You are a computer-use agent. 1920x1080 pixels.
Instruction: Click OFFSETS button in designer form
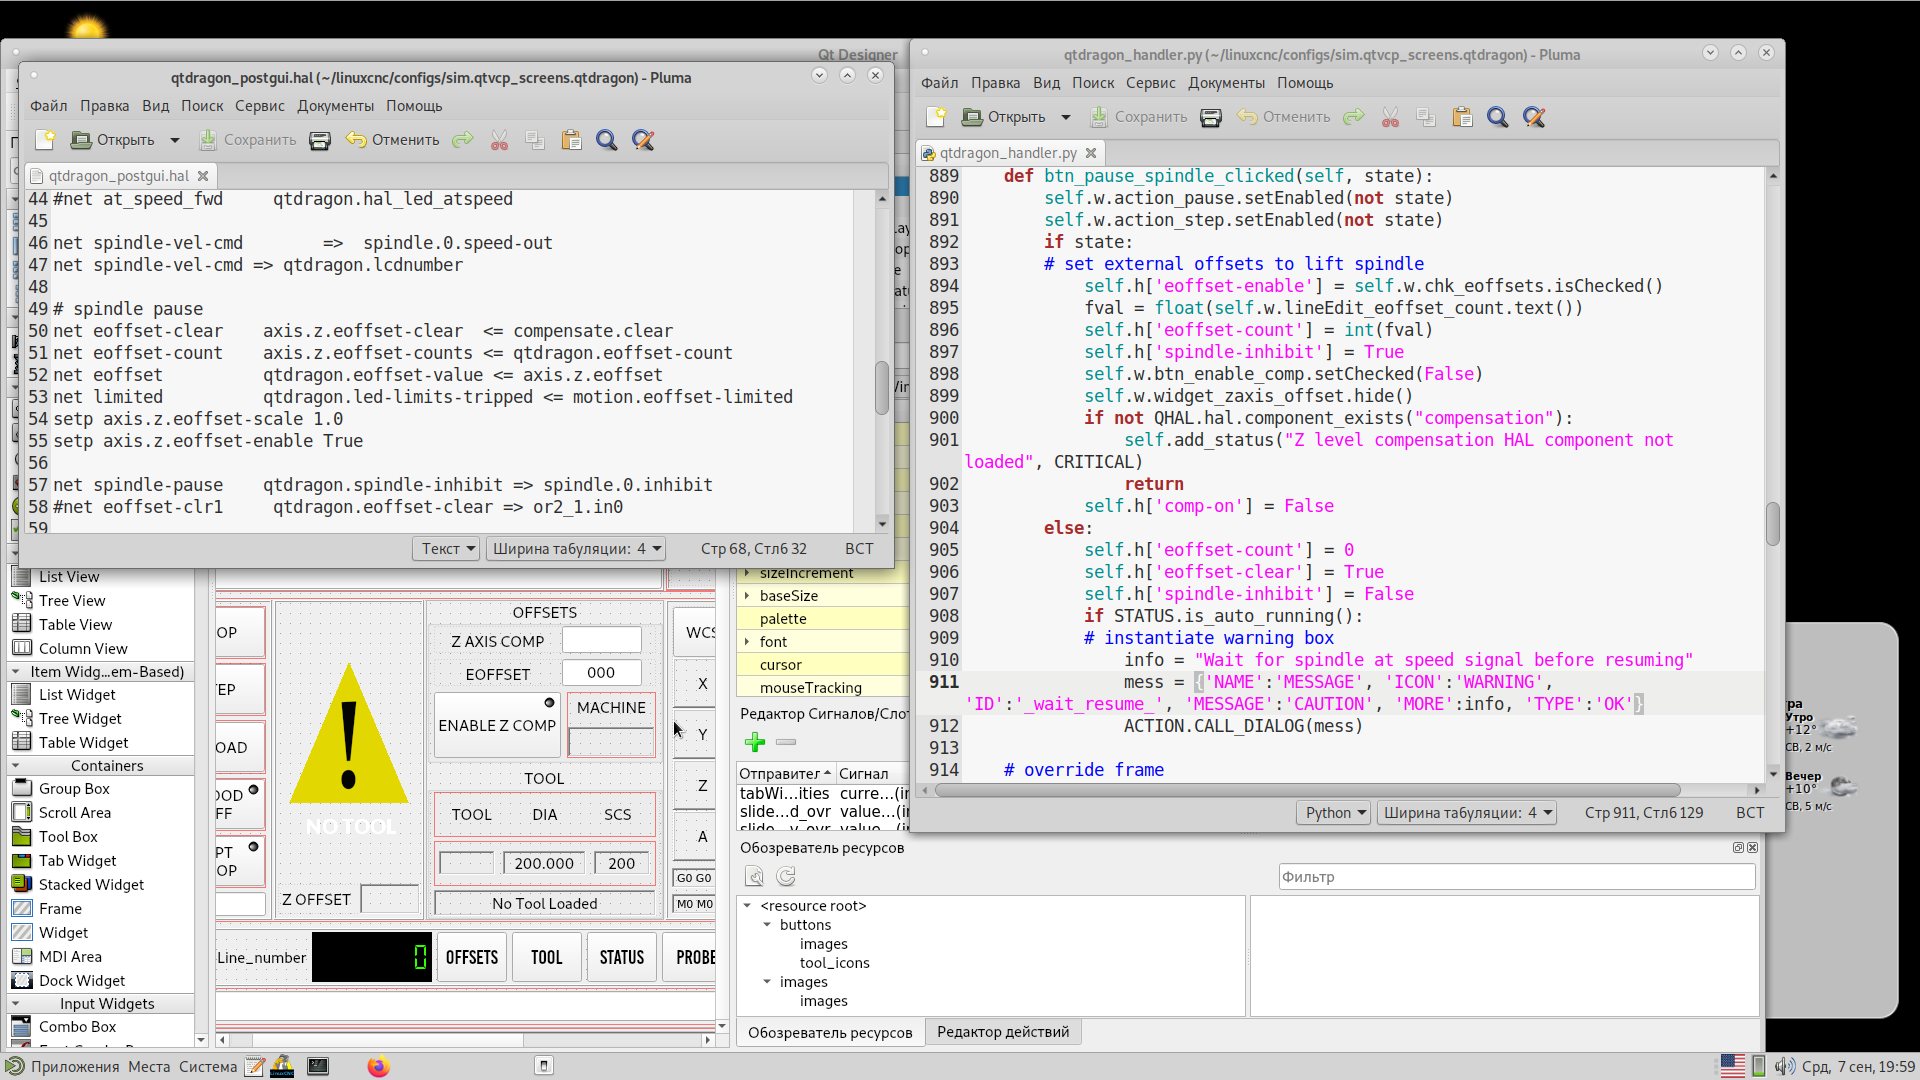click(x=472, y=957)
